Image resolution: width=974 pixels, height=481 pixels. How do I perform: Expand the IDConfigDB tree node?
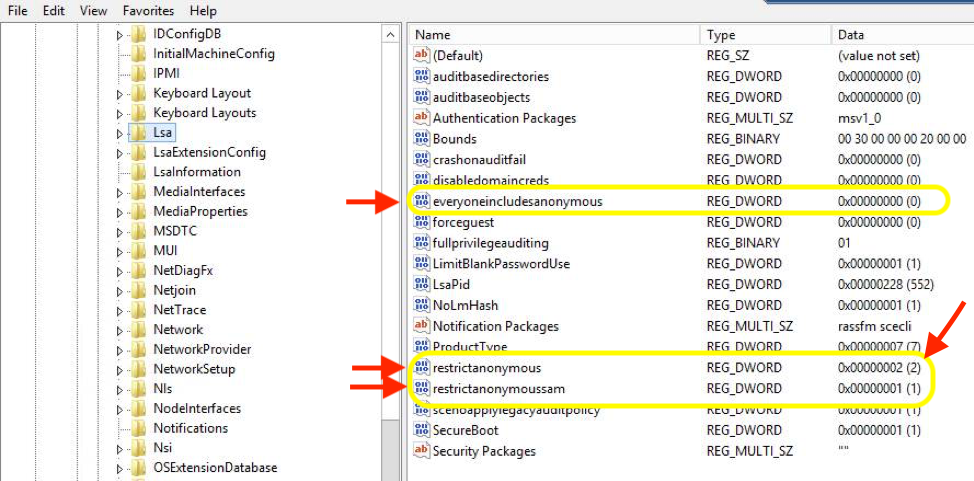[x=119, y=35]
